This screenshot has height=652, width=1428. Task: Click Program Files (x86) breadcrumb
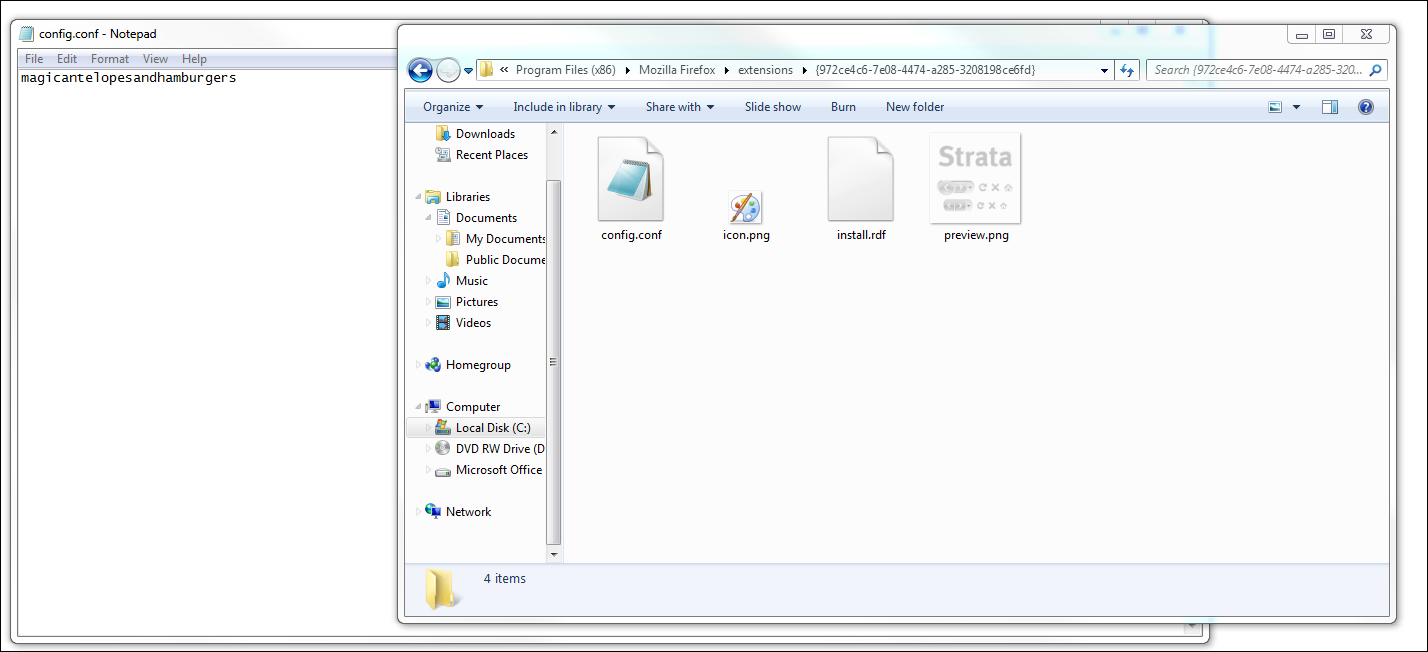click(566, 70)
